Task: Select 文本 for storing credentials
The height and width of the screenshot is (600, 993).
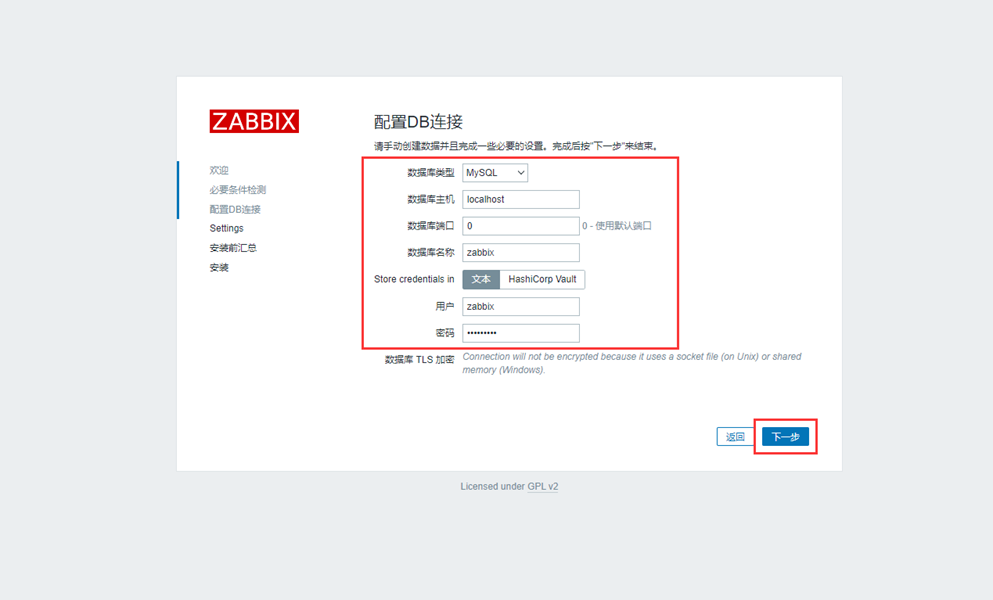Action: pyautogui.click(x=481, y=280)
